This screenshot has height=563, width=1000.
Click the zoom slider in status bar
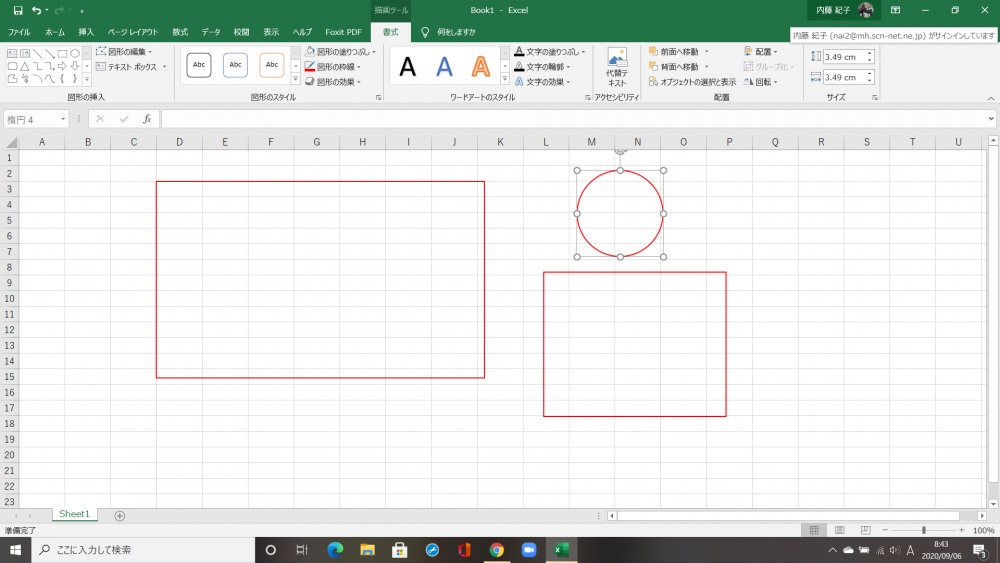coord(923,530)
